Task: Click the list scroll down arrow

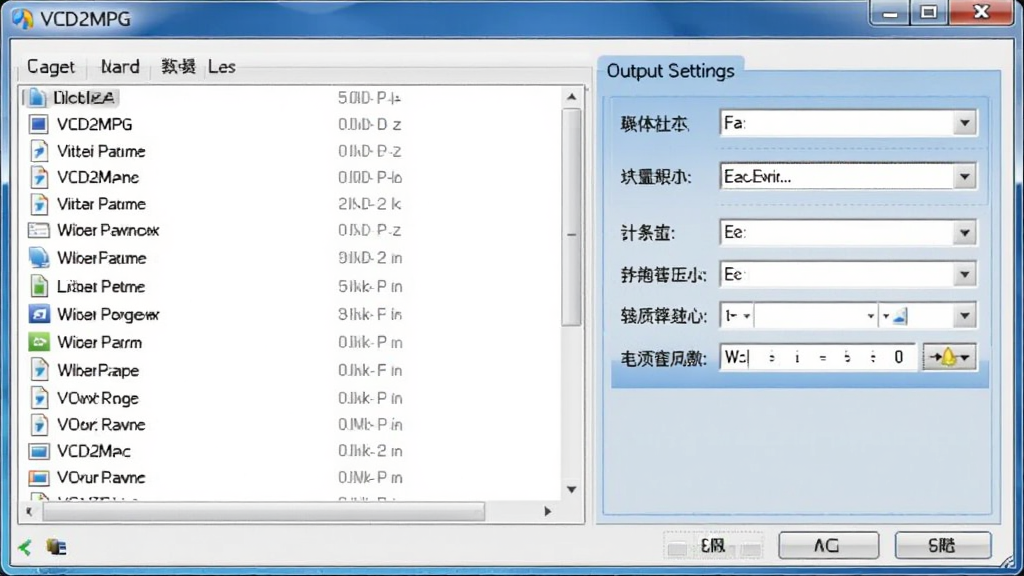Action: point(571,489)
